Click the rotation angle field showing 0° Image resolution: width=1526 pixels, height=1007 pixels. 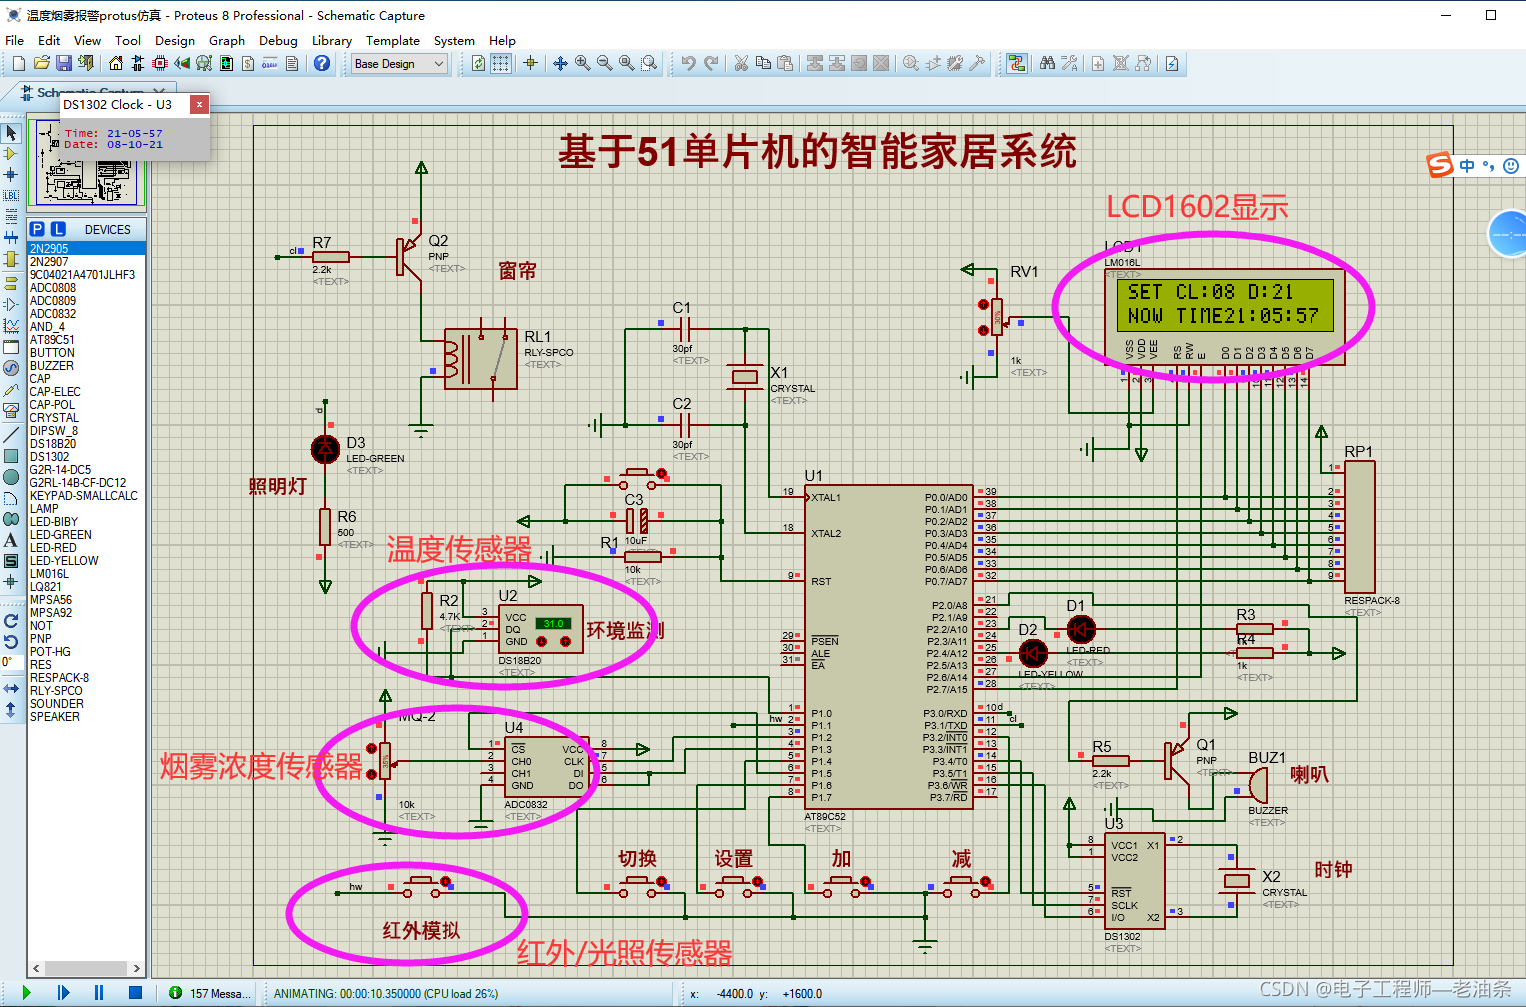(11, 661)
